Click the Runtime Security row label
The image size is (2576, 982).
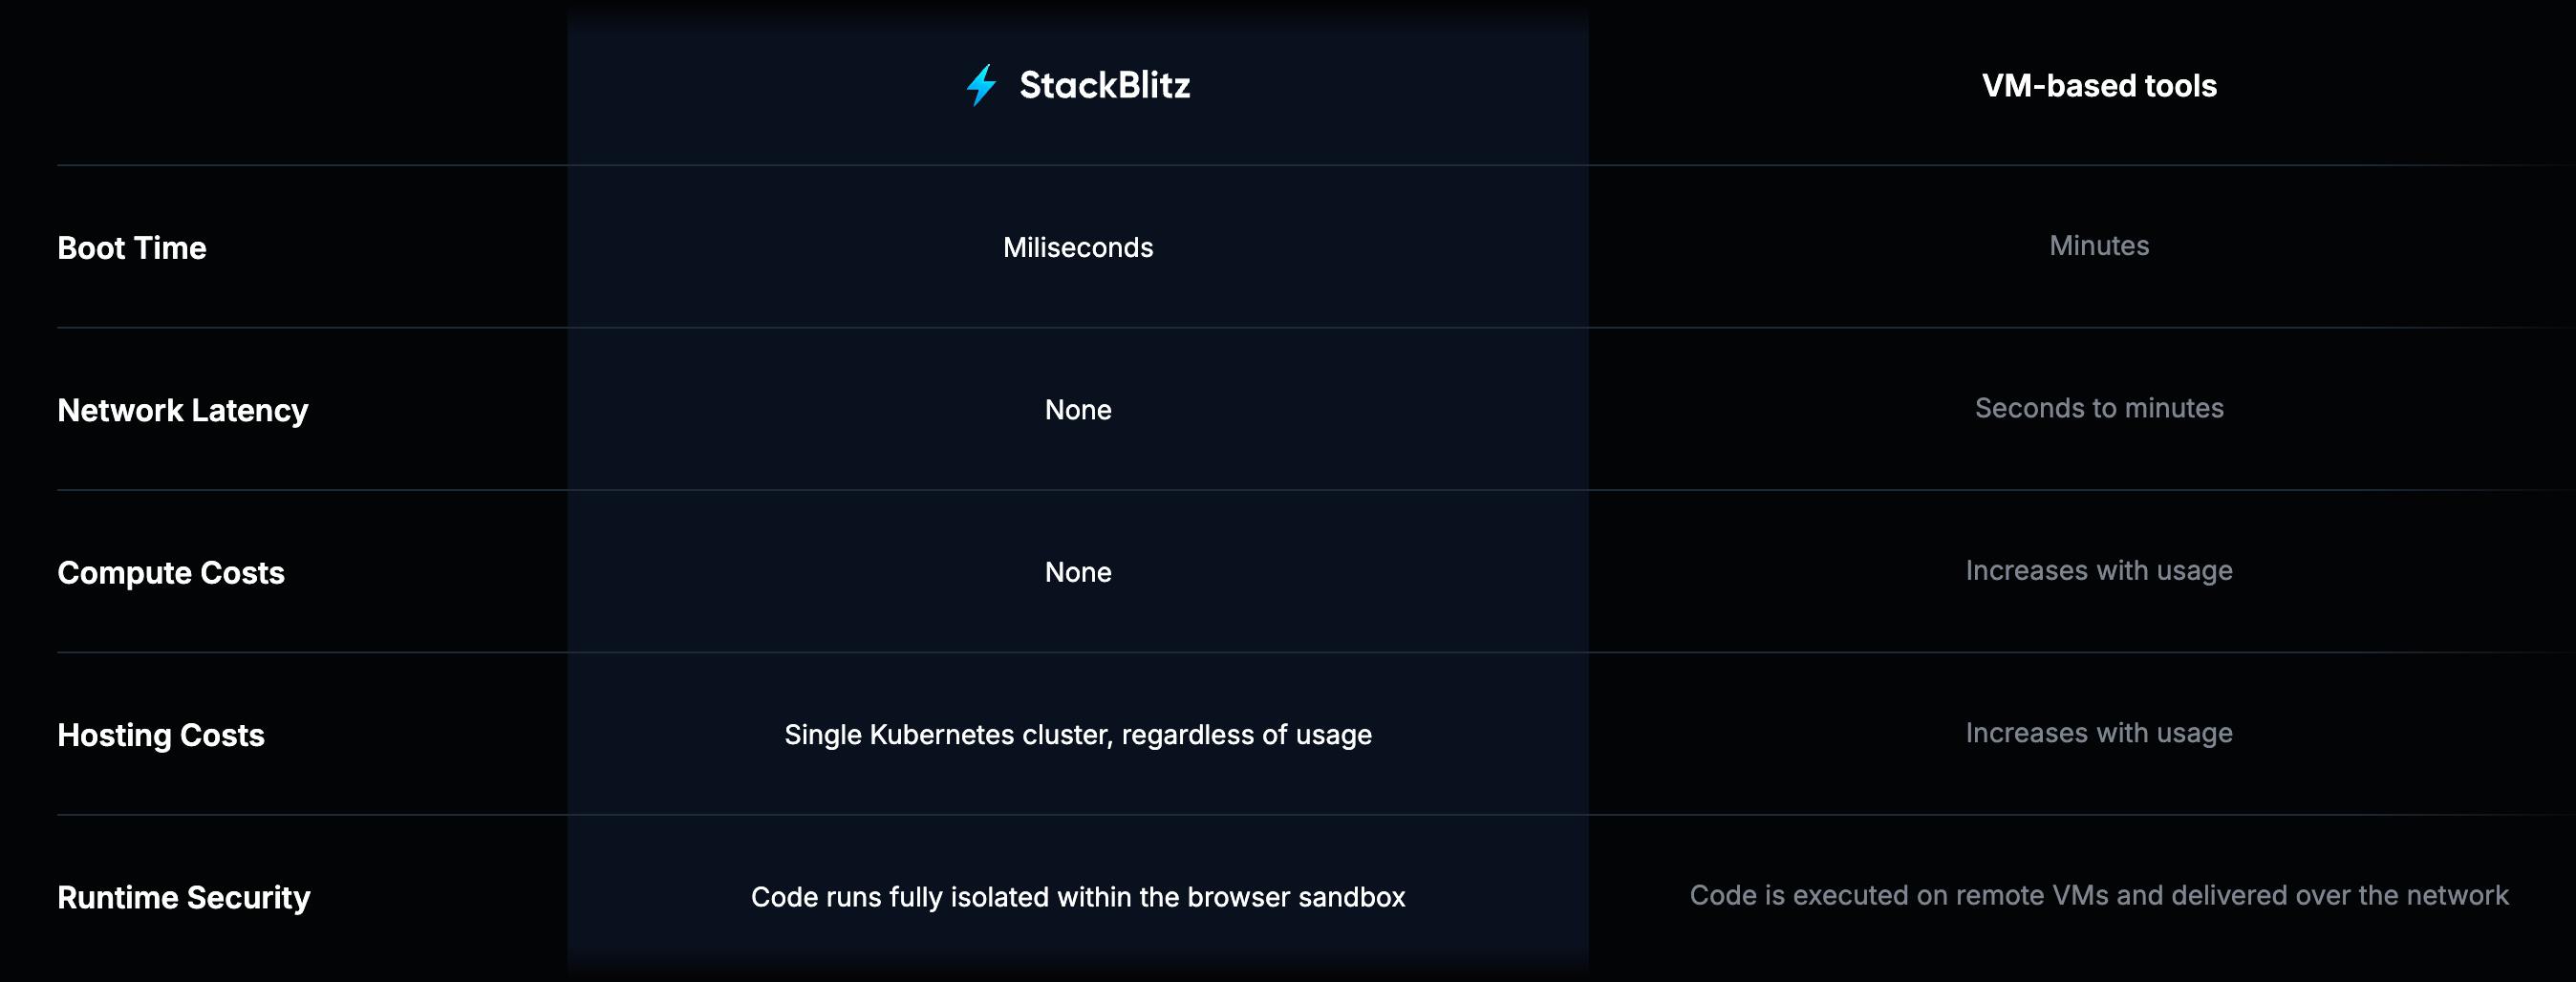[x=184, y=897]
